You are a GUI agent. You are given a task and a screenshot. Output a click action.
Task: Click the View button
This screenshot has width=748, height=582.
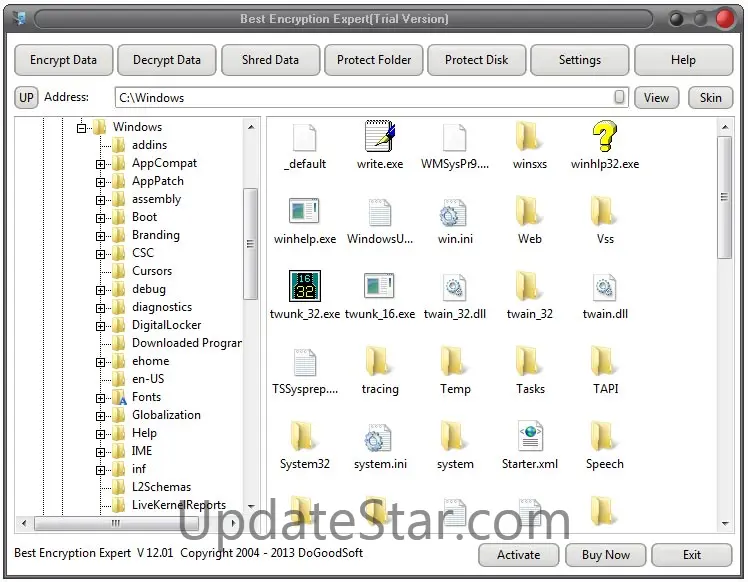(656, 97)
